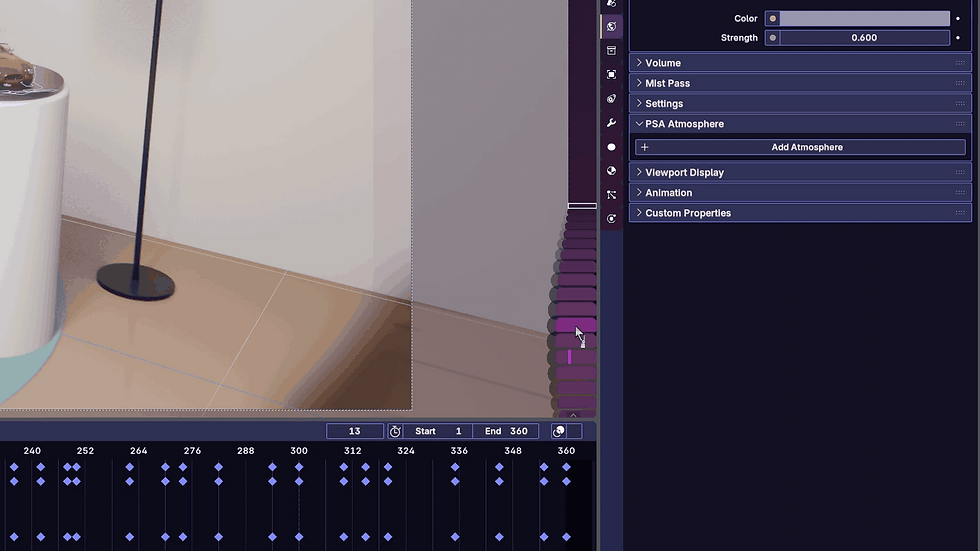Click the Volume panel drag handle
The image size is (980, 551).
pyautogui.click(x=960, y=63)
